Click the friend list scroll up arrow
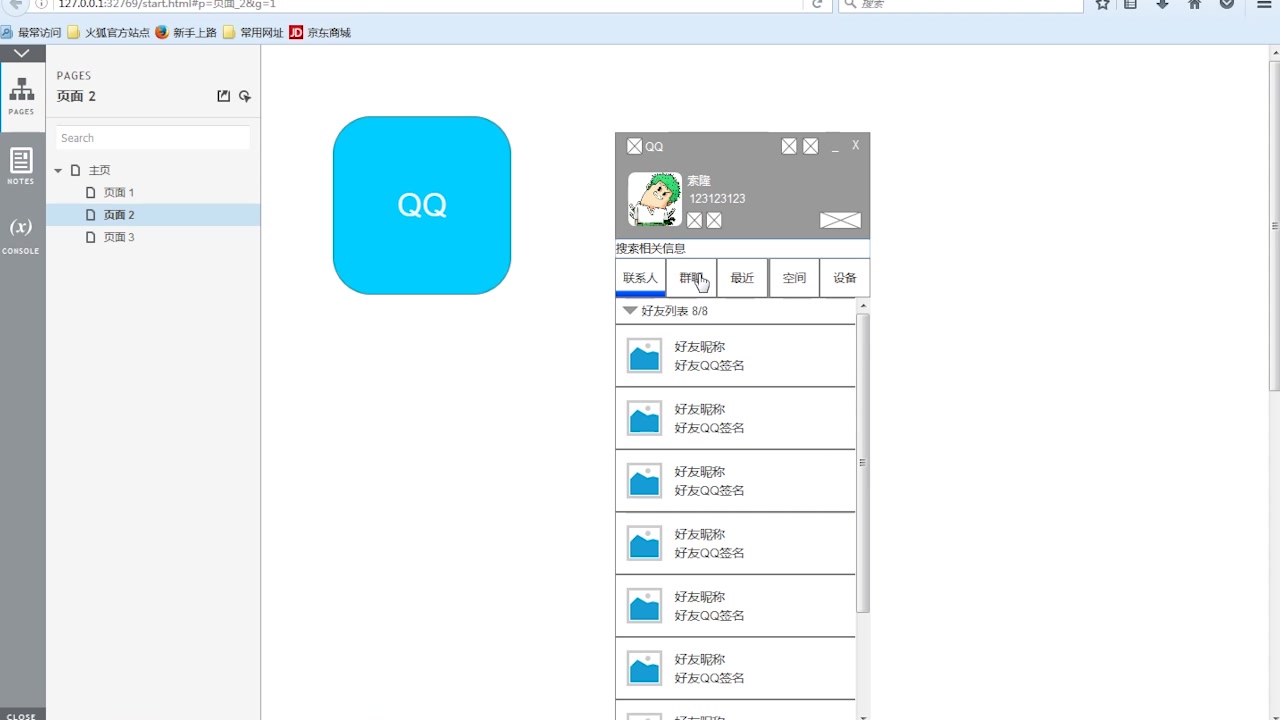 point(863,304)
